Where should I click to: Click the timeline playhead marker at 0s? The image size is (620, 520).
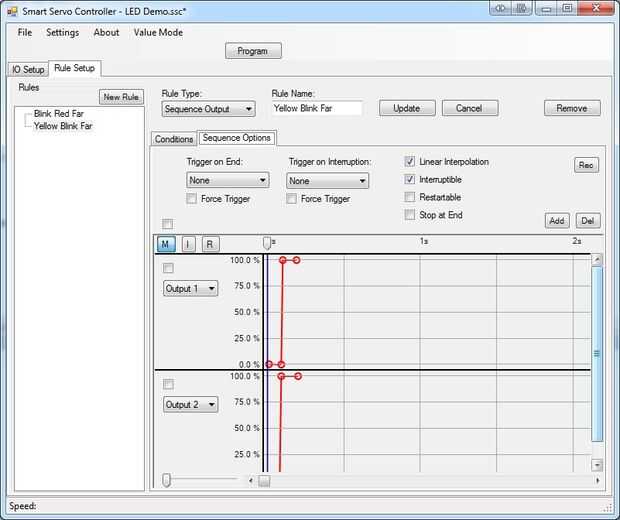tap(267, 243)
